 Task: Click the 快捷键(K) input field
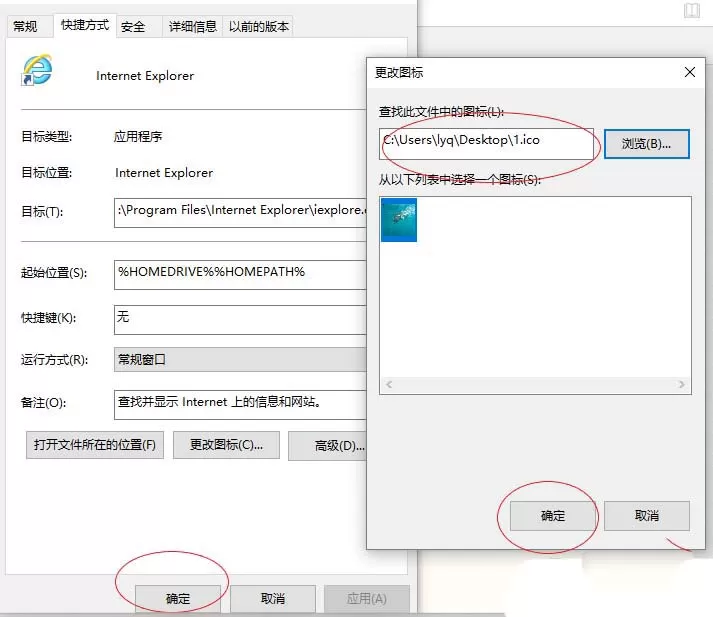click(x=240, y=320)
